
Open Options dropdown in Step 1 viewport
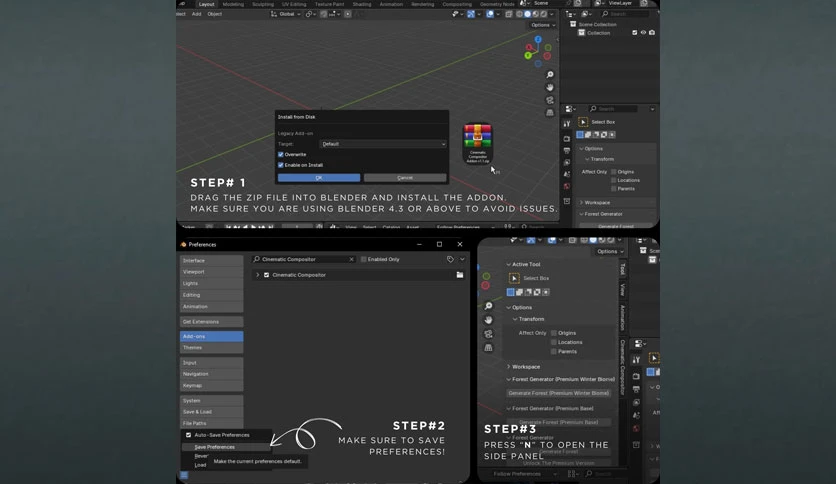543,25
